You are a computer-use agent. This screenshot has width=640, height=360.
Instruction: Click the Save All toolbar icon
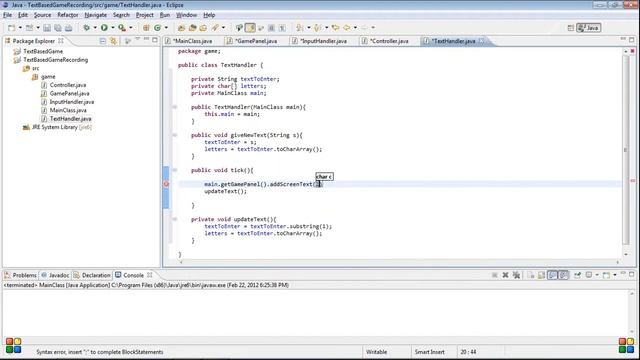click(58, 28)
